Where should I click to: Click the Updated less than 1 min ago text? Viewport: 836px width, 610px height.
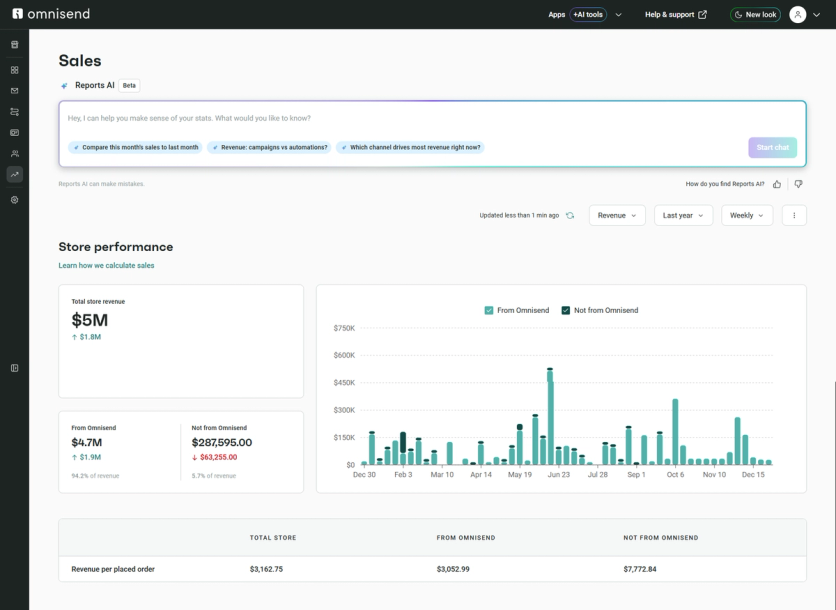click(x=519, y=215)
